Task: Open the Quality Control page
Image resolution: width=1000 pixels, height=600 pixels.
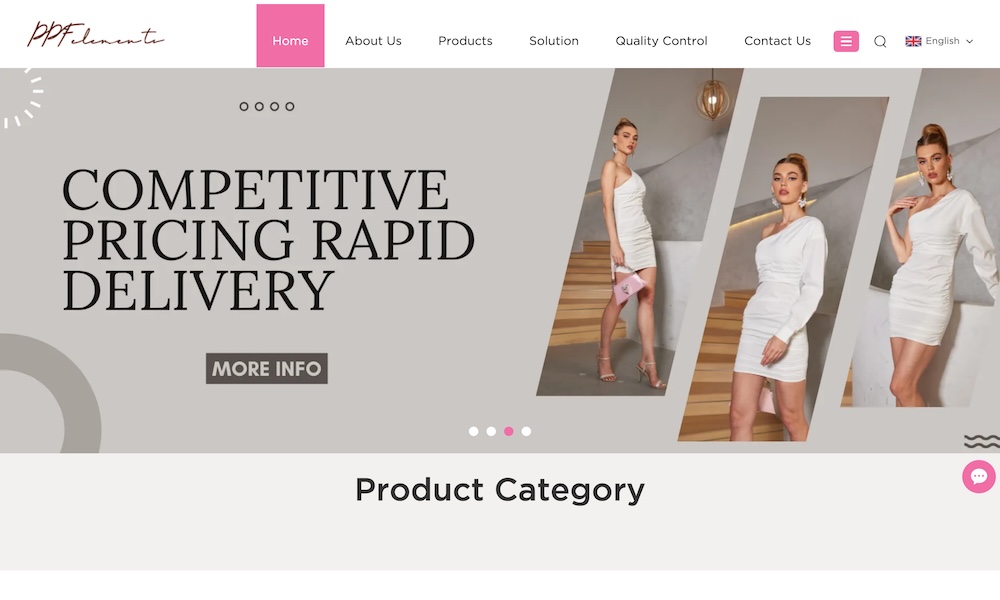Action: coord(661,41)
